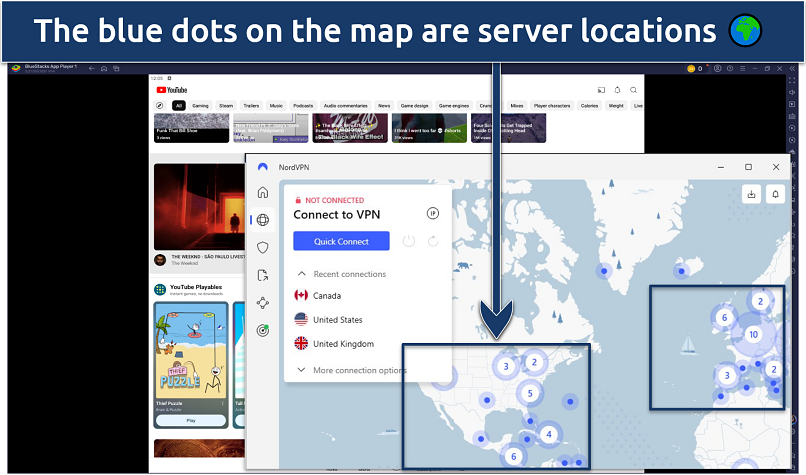Collapse the Recent connections list
The image size is (806, 475).
[x=301, y=274]
